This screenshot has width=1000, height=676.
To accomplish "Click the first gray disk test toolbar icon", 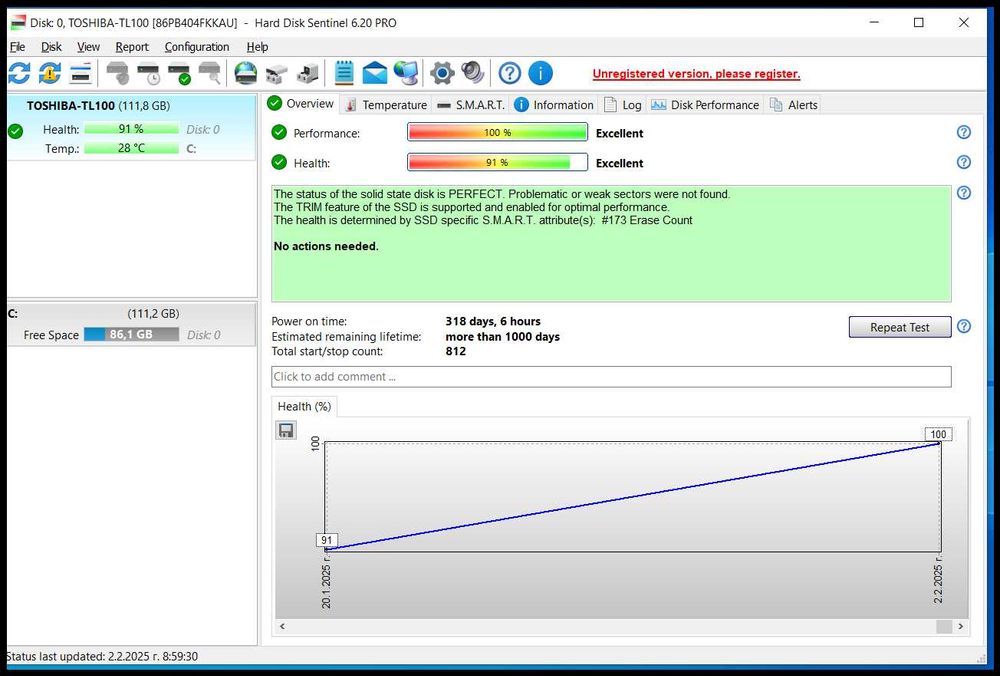I will (117, 73).
